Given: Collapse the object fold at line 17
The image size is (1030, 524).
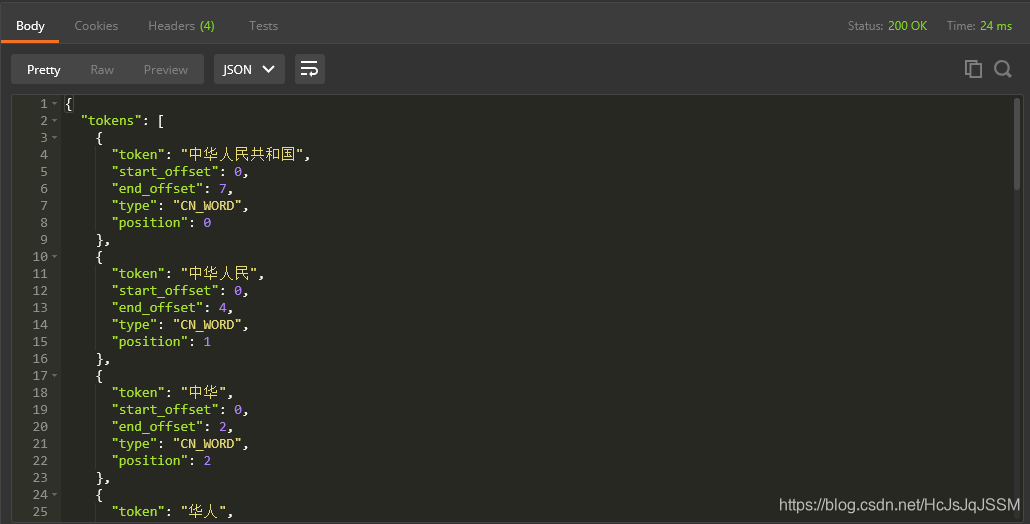Looking at the screenshot, I should click(55, 376).
